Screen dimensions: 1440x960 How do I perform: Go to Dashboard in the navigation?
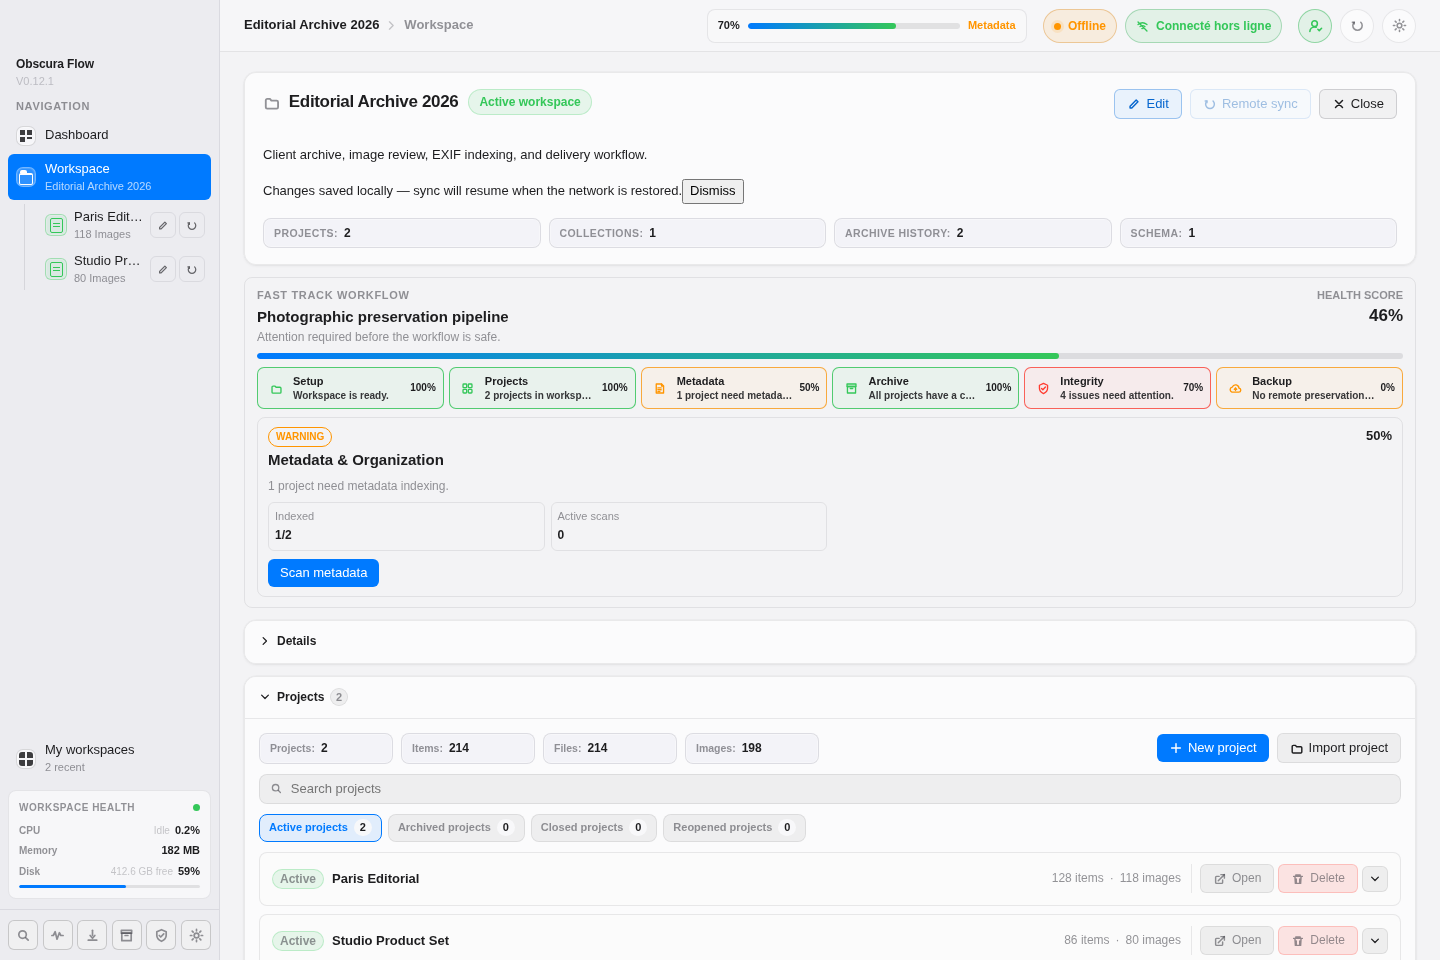coord(109,135)
